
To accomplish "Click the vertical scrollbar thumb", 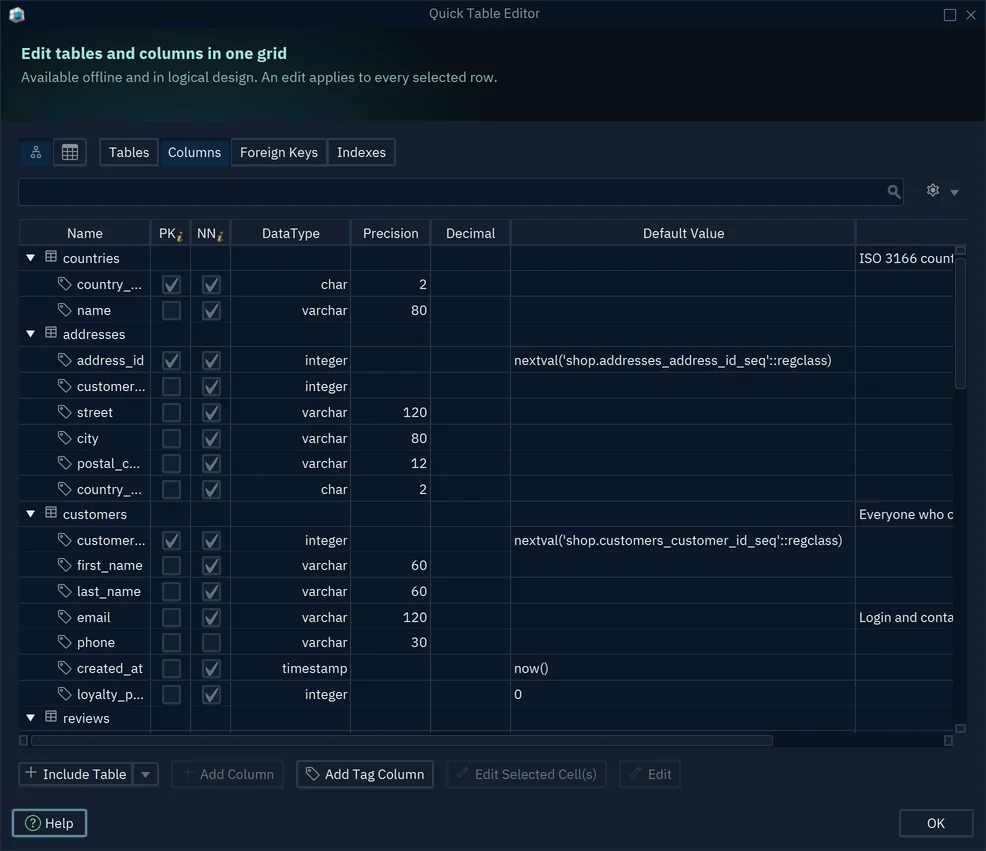I will 960,321.
